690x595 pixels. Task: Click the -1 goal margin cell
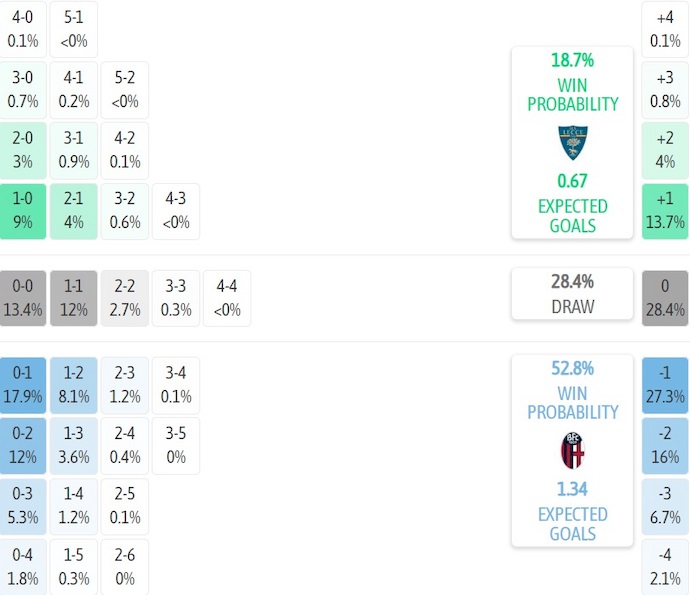pyautogui.click(x=665, y=385)
